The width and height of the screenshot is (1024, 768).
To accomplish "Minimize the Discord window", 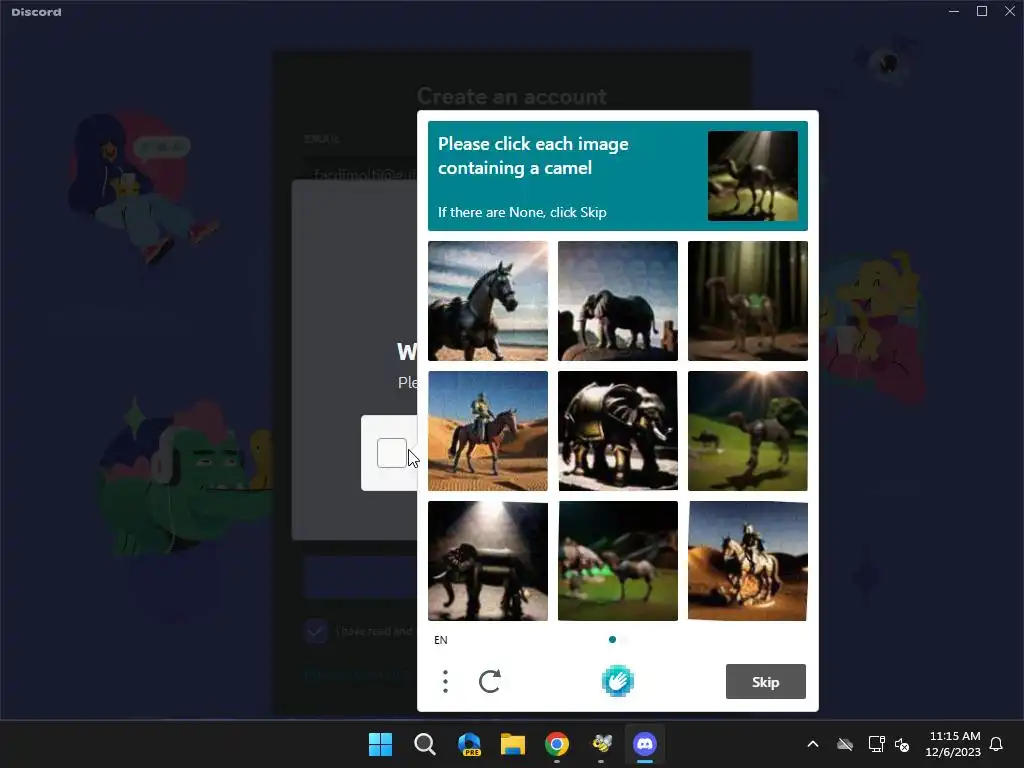I will point(953,11).
